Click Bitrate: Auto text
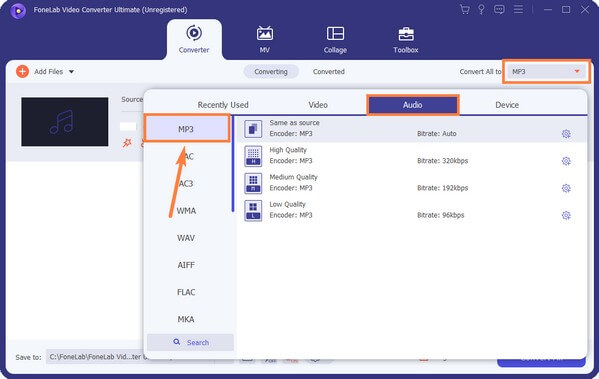Screen dimensions: 599x379 (x=437, y=134)
